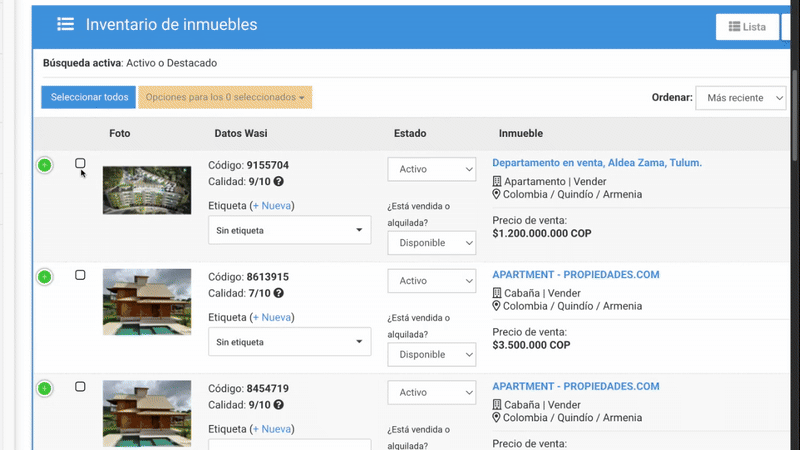Click green plus icon for property 8613915
This screenshot has width=800, height=450.
coord(45,277)
